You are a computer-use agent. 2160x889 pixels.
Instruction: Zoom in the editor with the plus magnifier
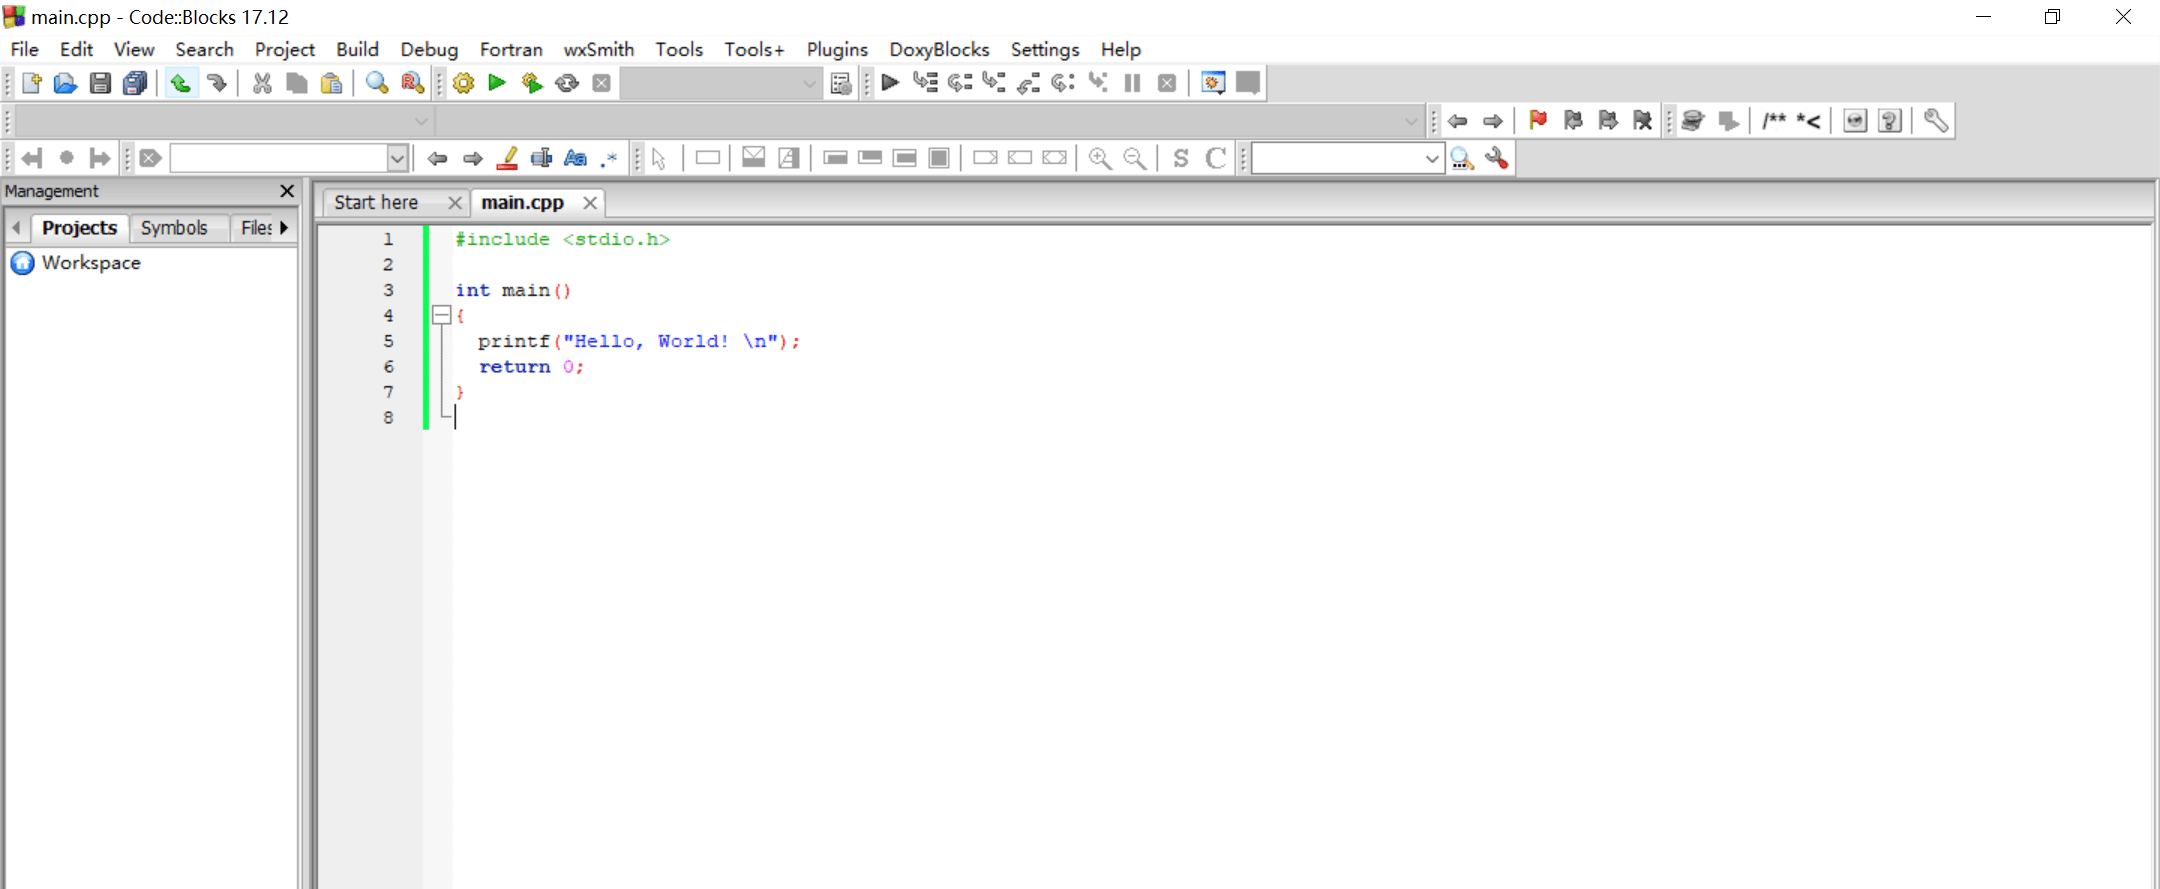coord(1100,158)
